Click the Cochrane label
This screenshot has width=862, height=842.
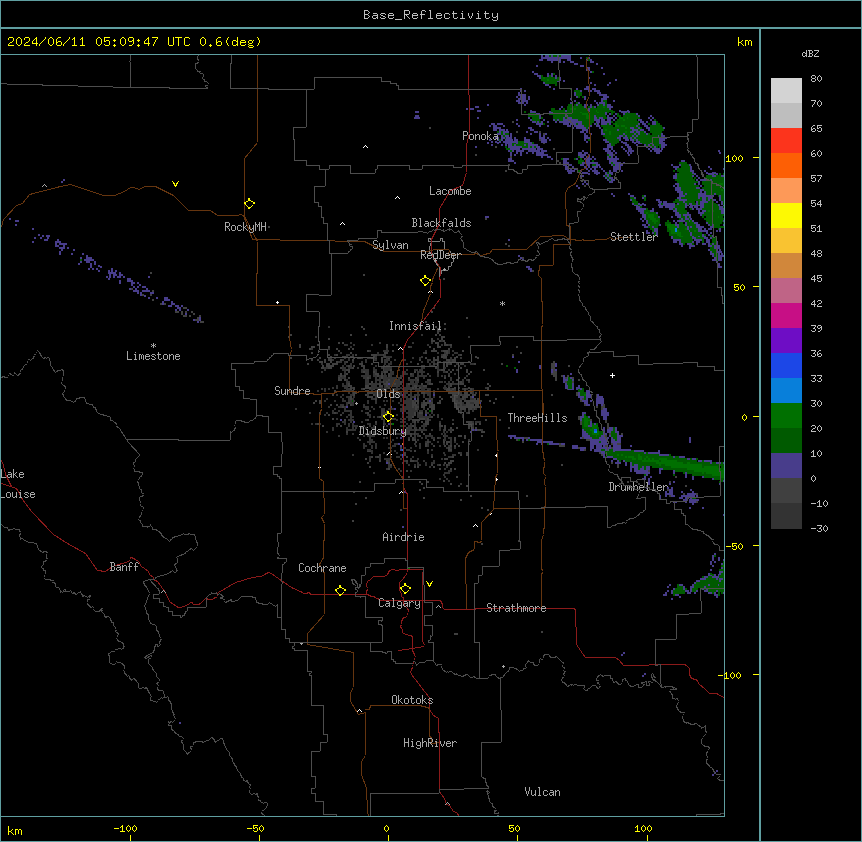coord(322,568)
